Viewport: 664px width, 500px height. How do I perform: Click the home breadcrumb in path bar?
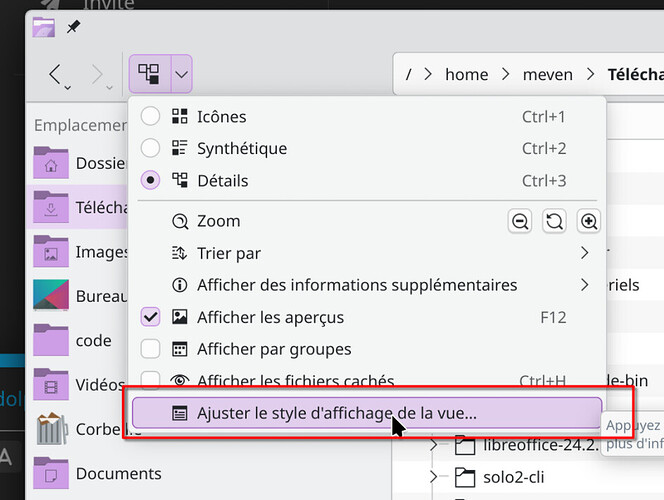[x=467, y=74]
